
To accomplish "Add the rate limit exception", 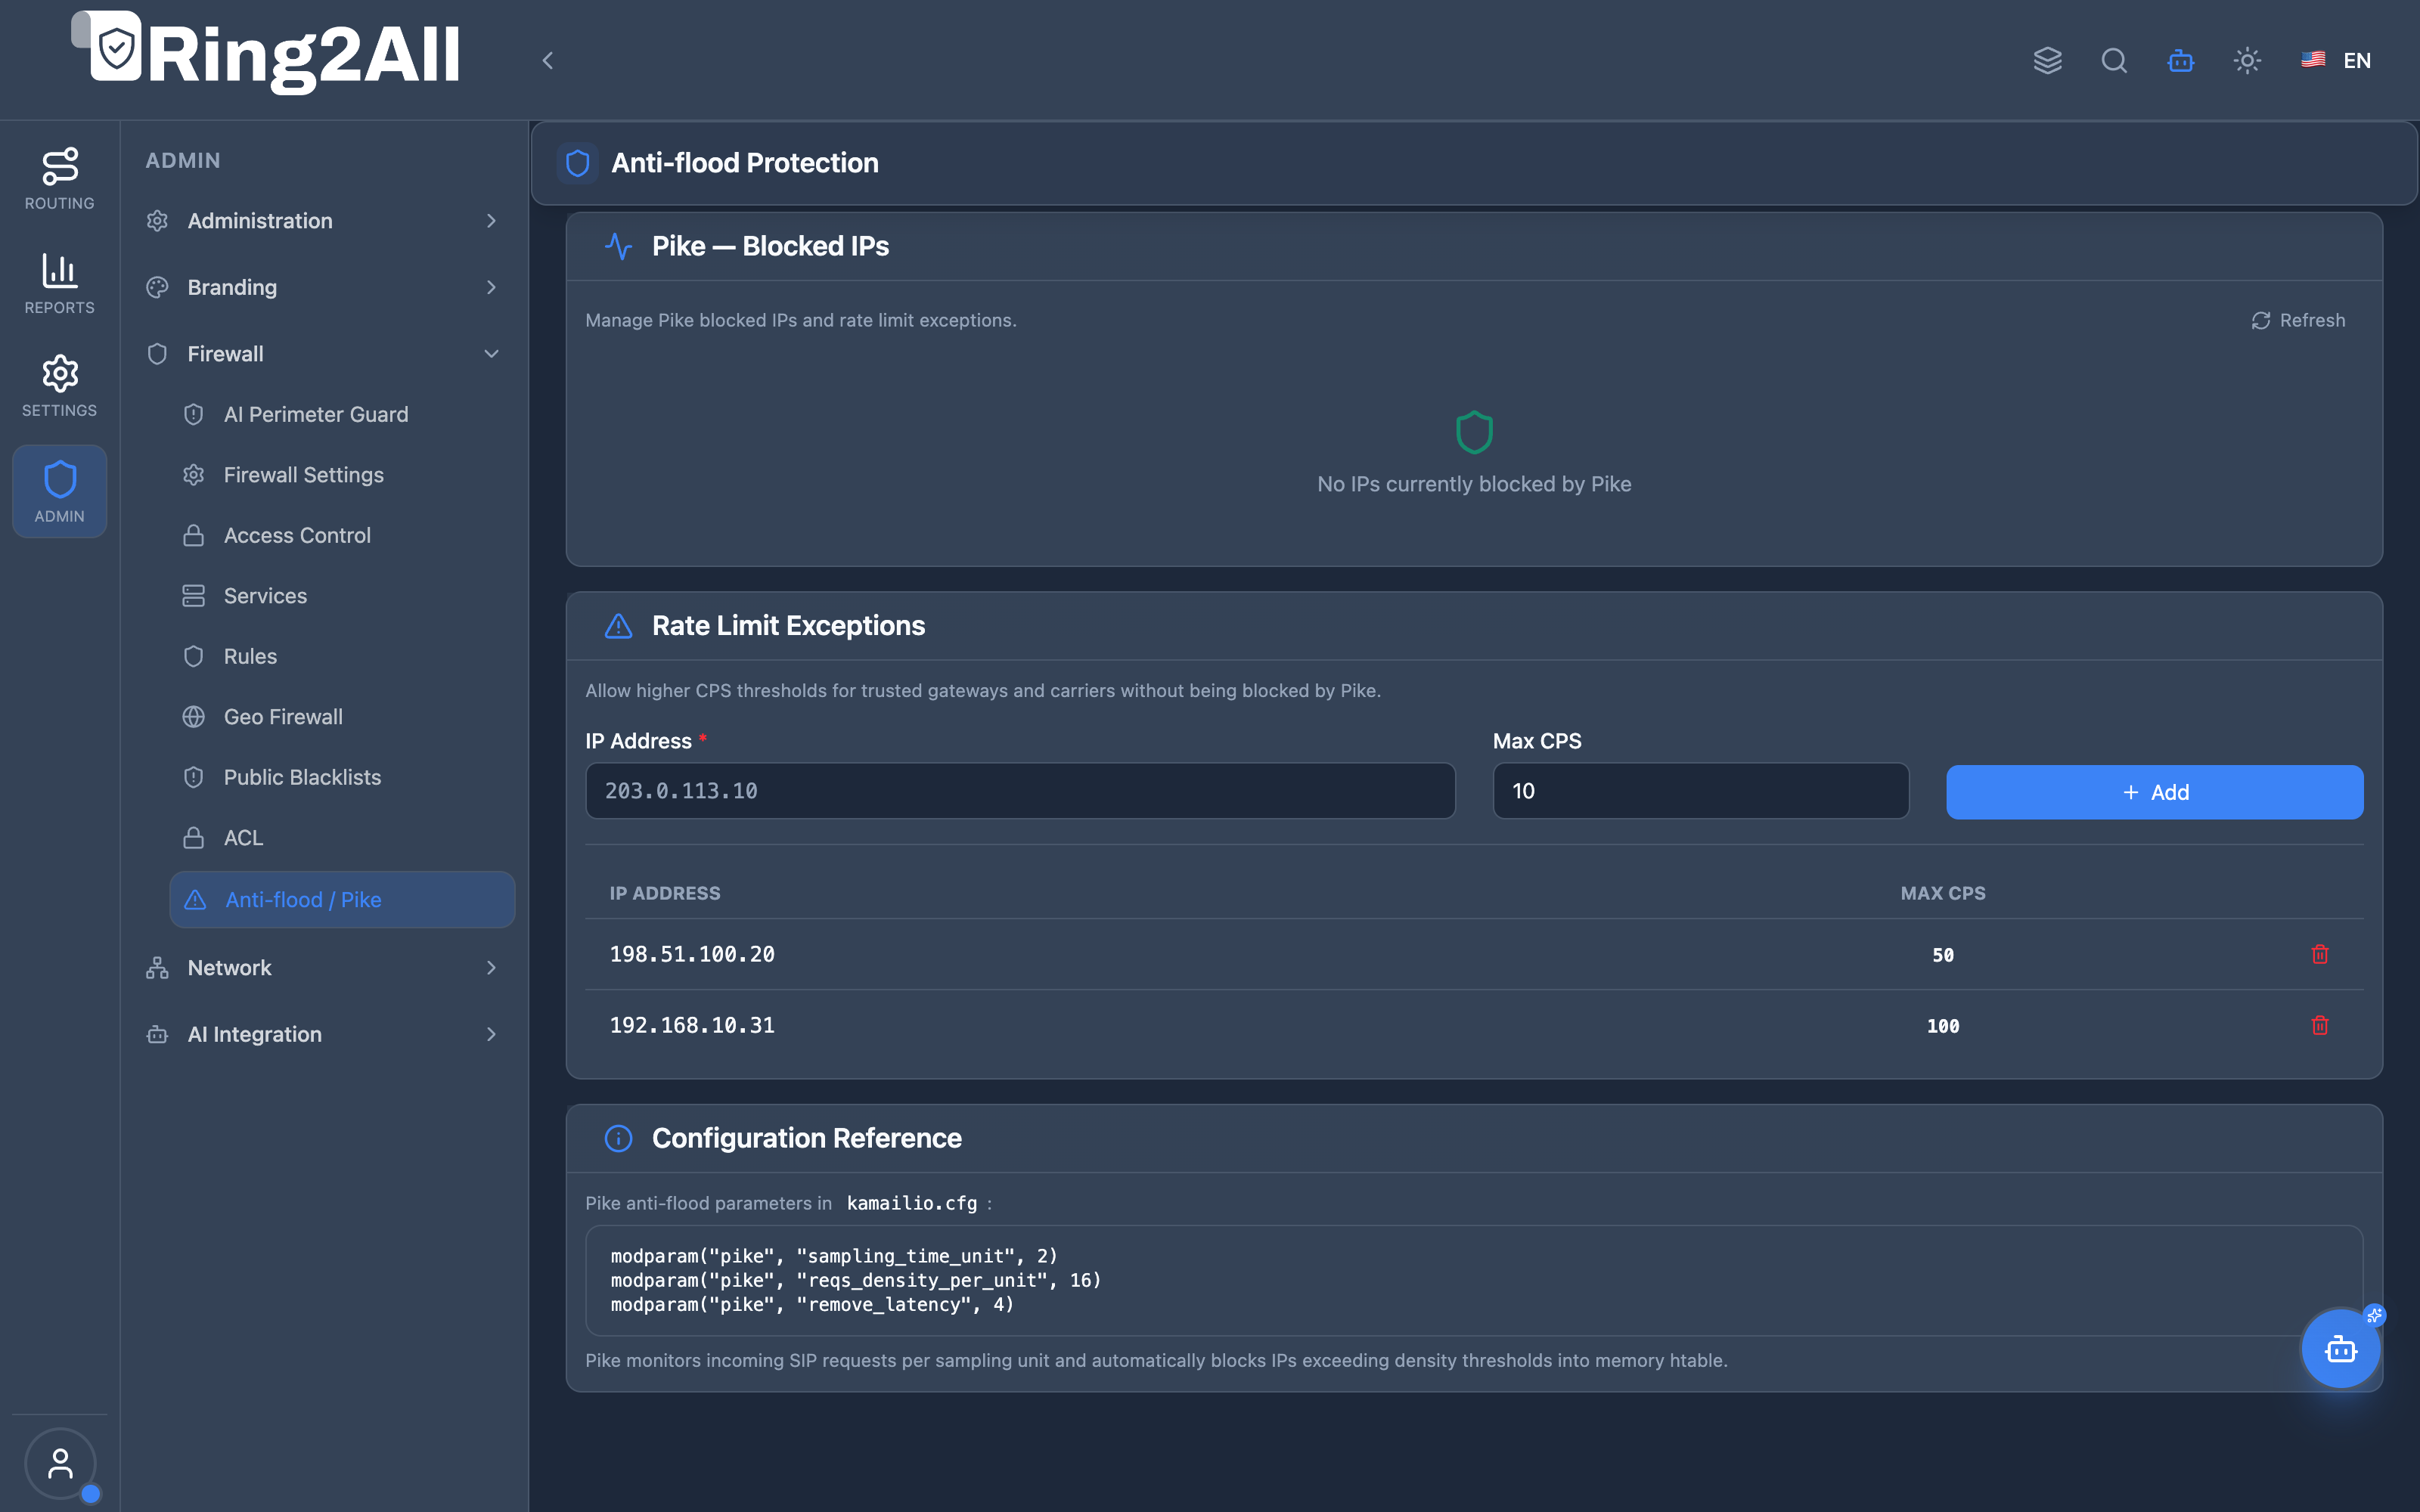I will coord(2154,792).
